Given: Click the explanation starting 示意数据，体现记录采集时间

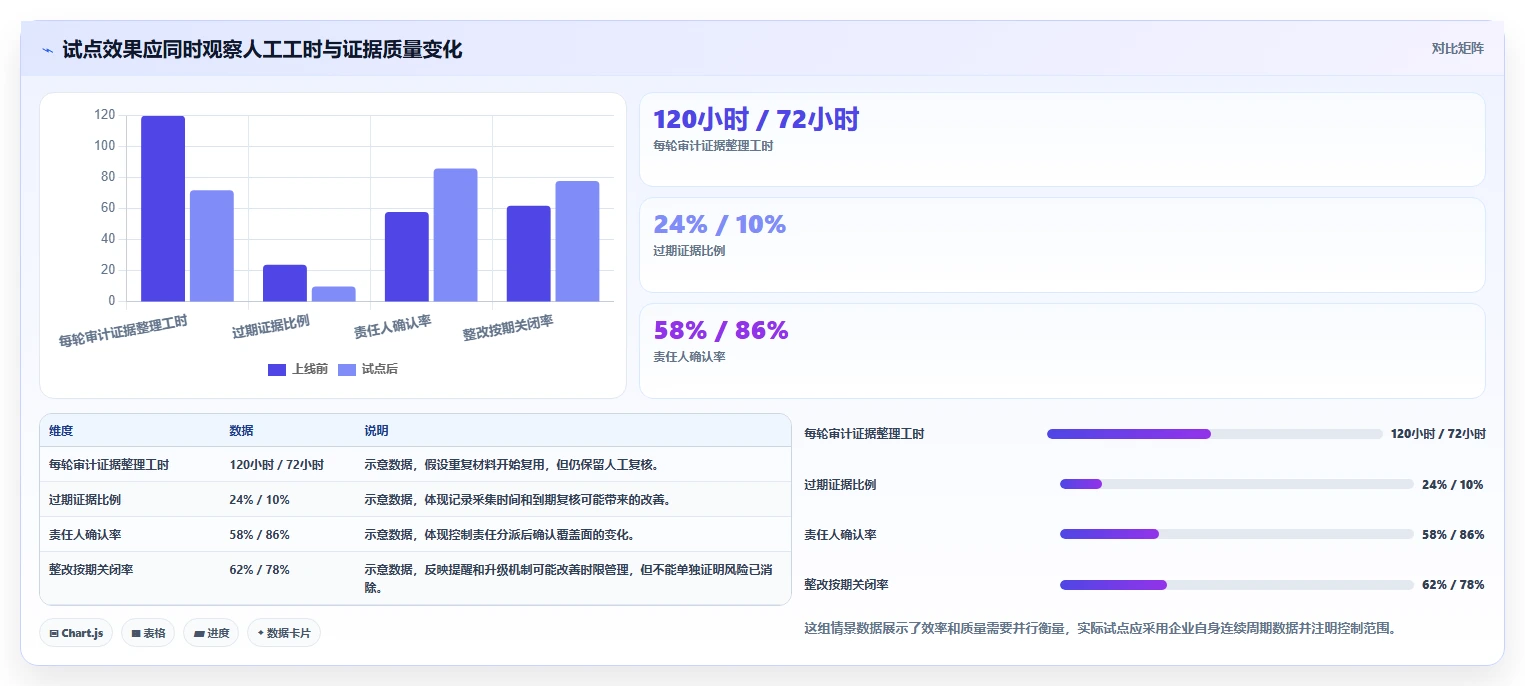Looking at the screenshot, I should click(x=517, y=500).
